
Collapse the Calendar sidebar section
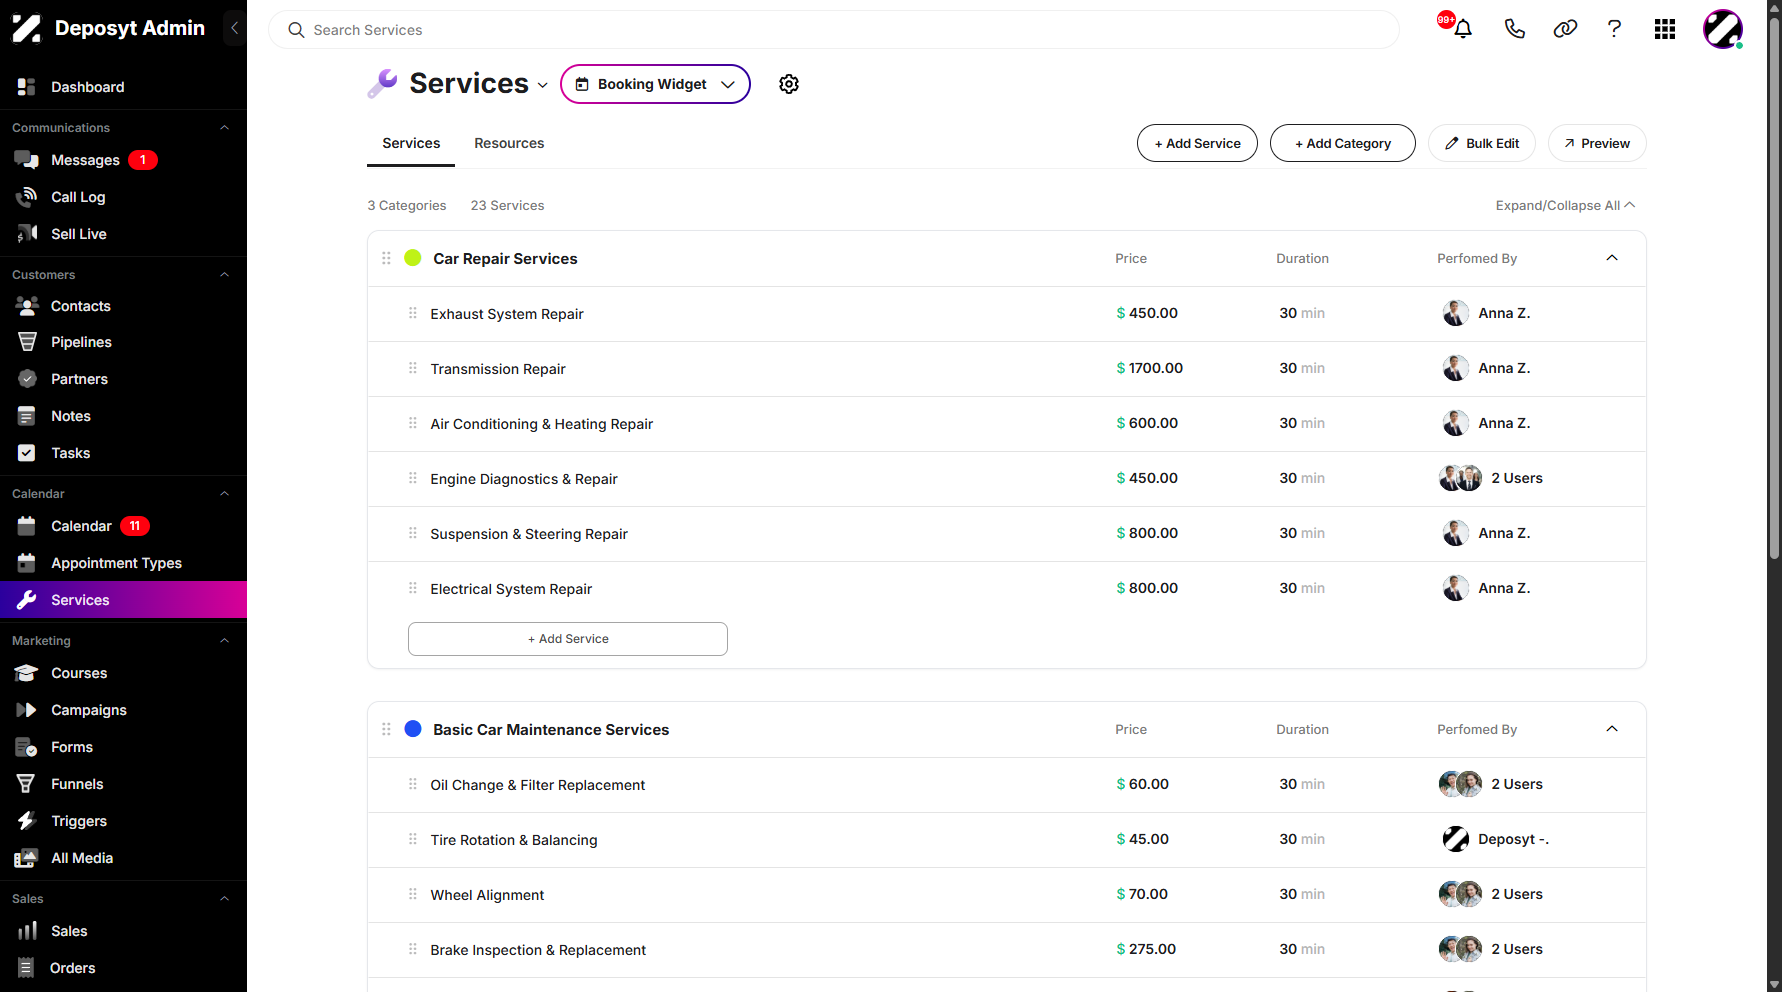pos(224,494)
